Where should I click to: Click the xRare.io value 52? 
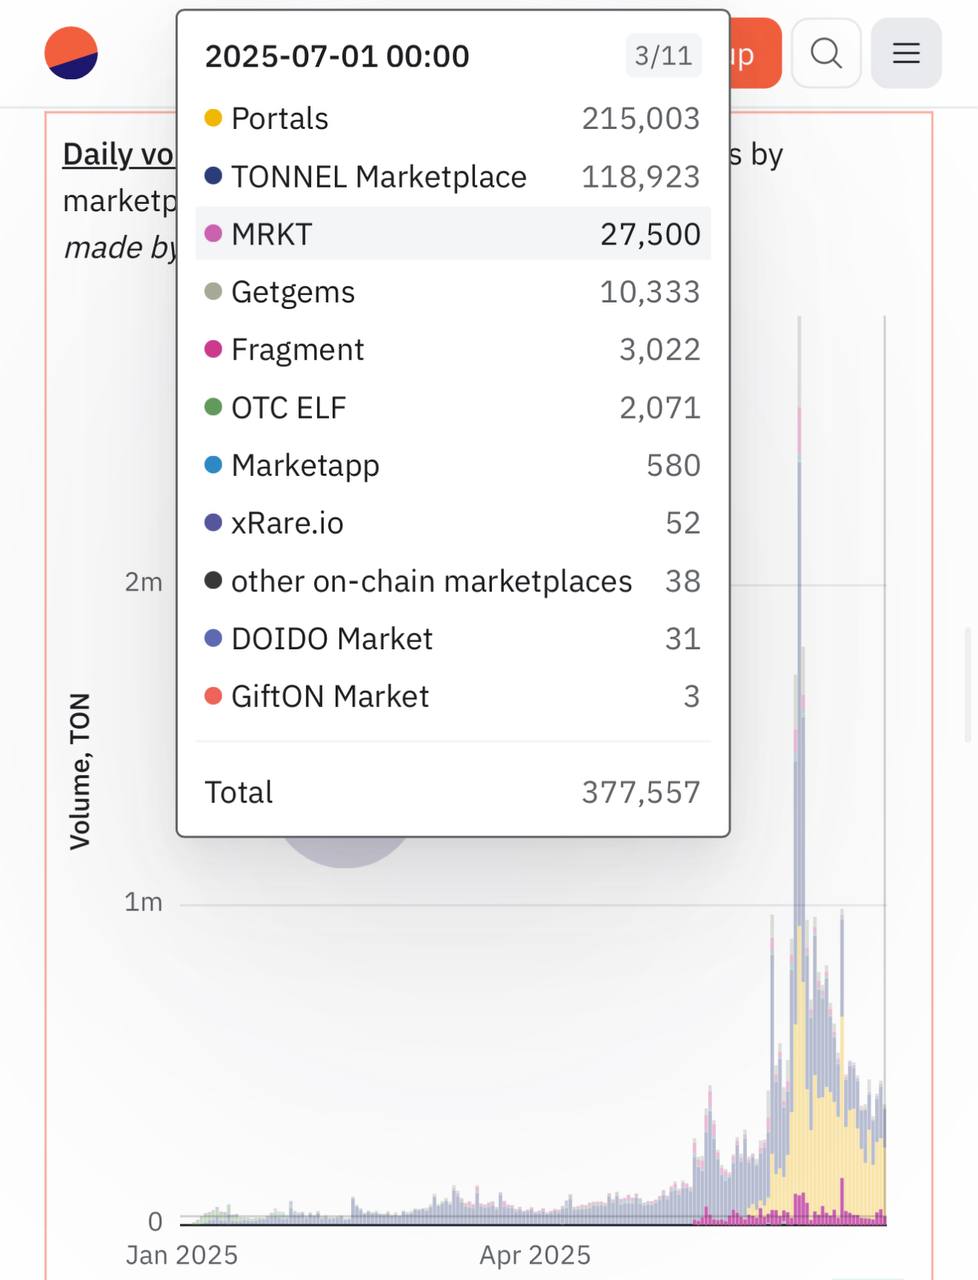pyautogui.click(x=683, y=523)
